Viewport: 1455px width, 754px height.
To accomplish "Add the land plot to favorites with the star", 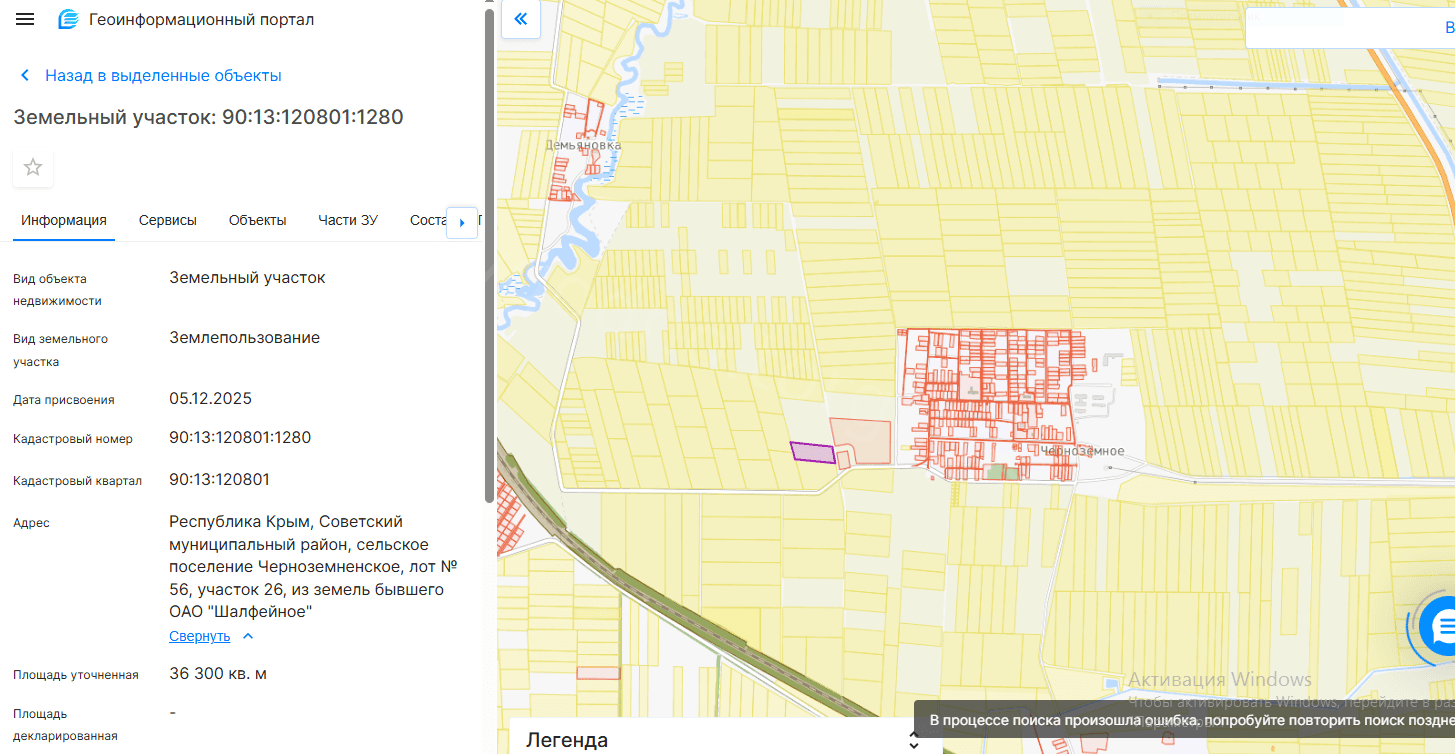I will (33, 167).
